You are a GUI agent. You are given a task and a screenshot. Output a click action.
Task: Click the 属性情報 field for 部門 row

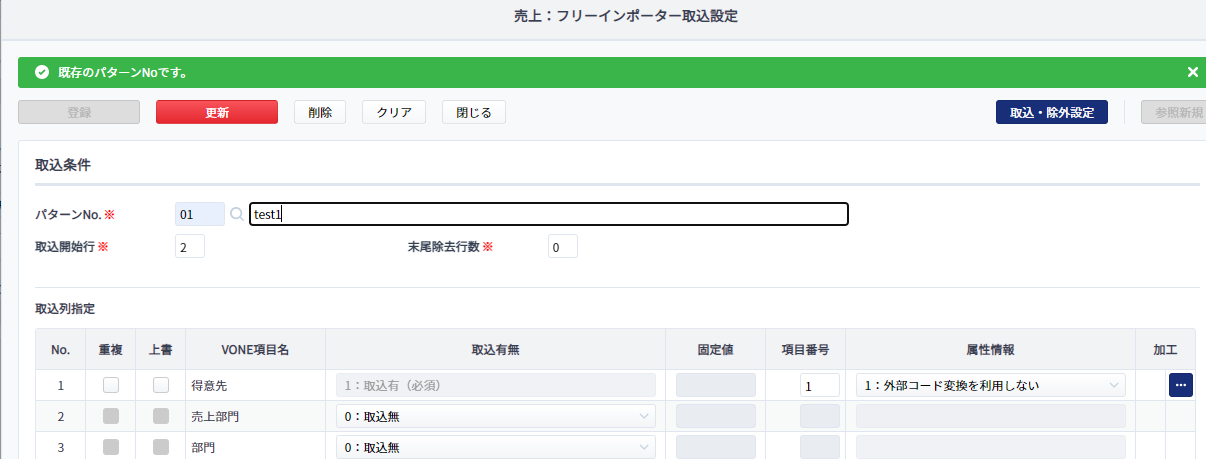pos(990,447)
